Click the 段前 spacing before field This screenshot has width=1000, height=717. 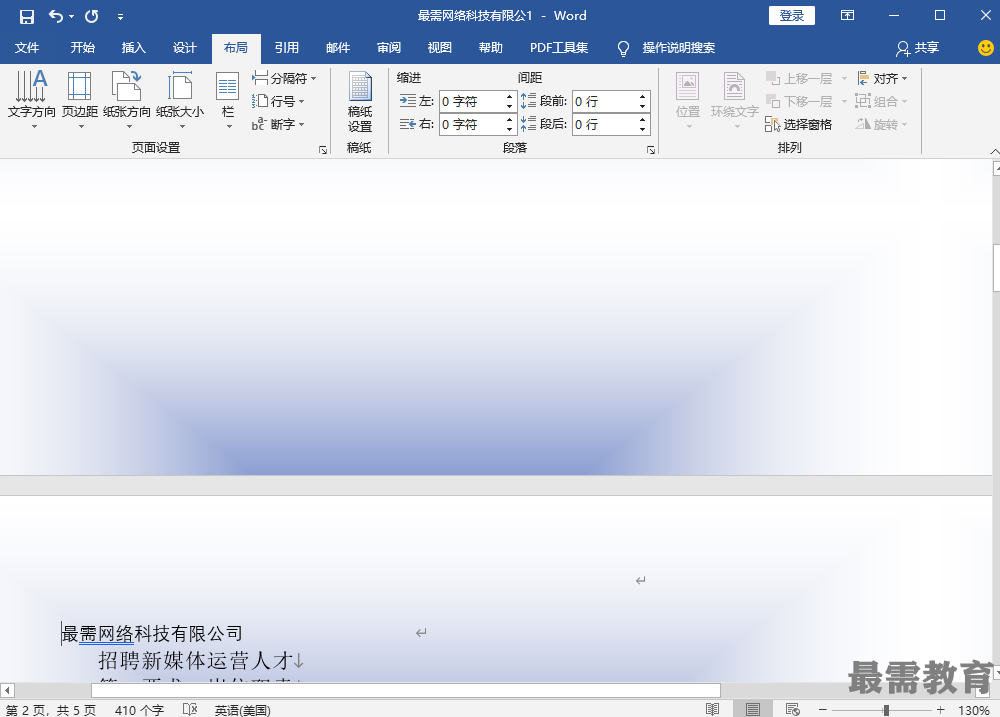click(x=604, y=101)
